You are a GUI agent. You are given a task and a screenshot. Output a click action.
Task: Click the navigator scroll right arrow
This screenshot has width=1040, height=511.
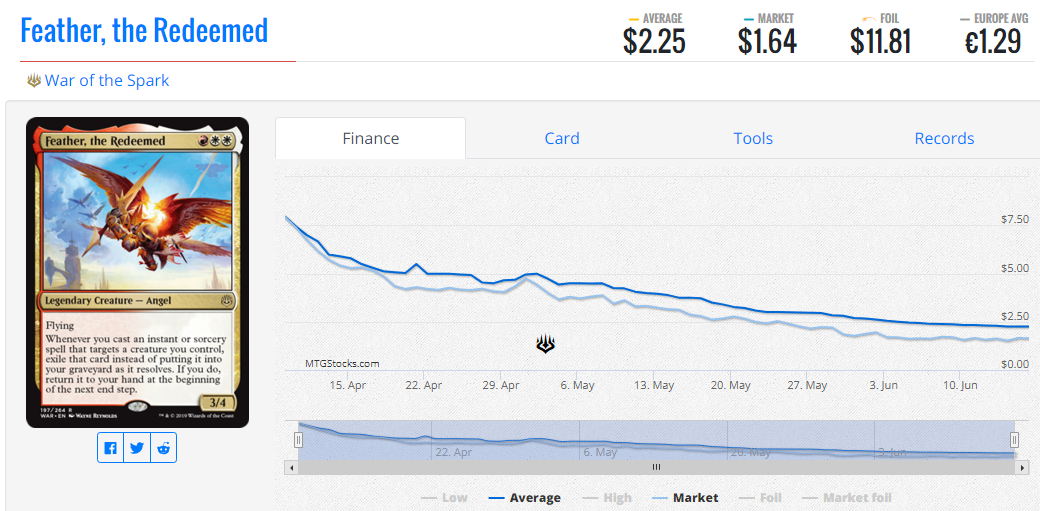pos(1021,467)
